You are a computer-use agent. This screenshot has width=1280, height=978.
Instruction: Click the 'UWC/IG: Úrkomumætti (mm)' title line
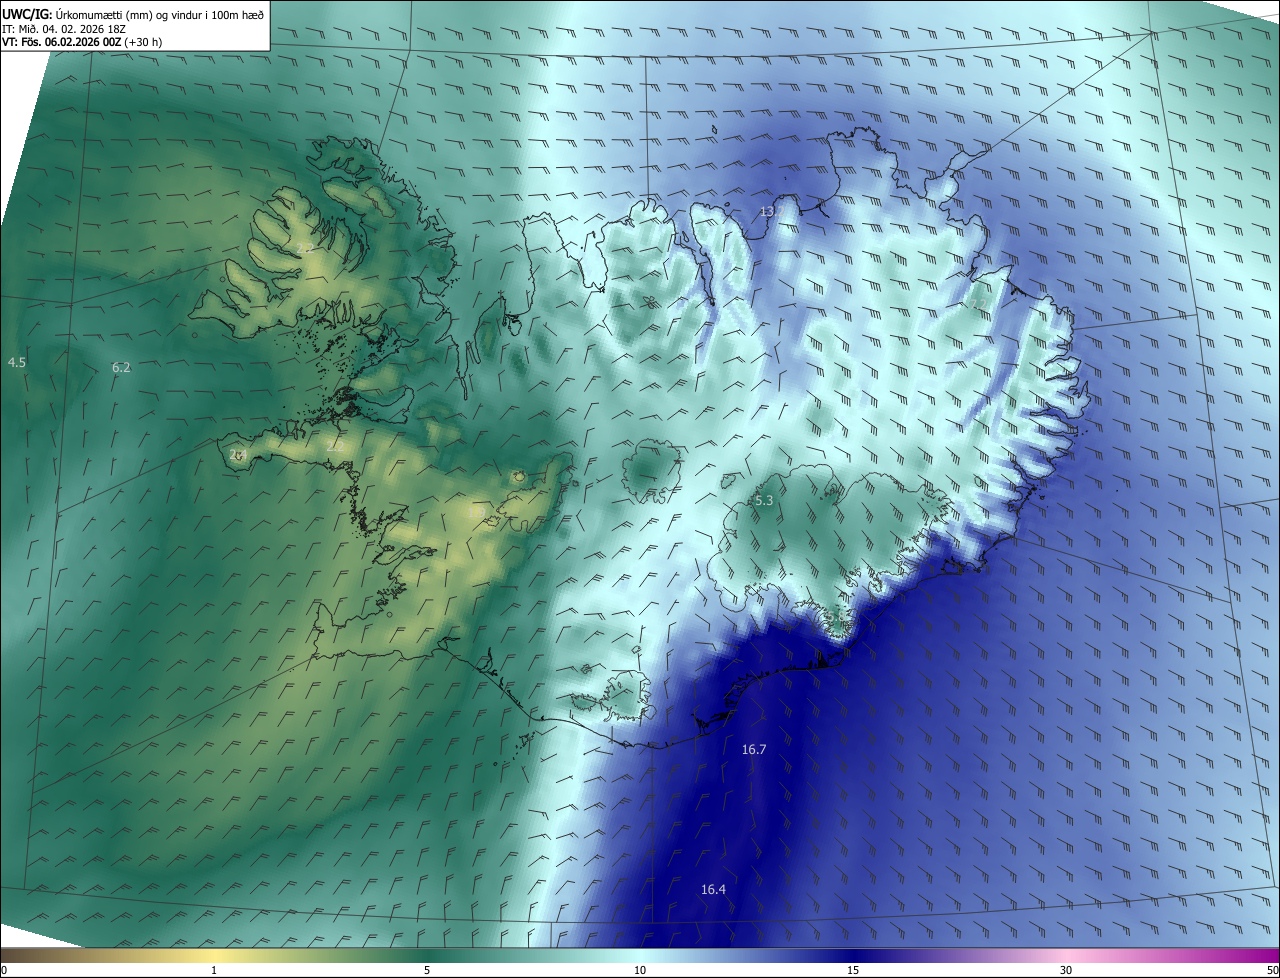(x=133, y=14)
